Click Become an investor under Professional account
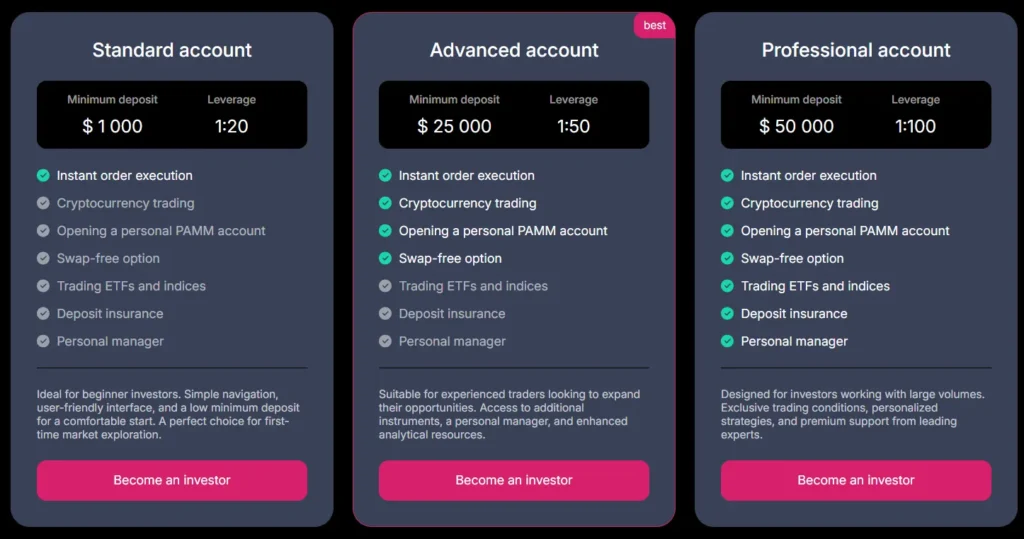Image resolution: width=1024 pixels, height=539 pixels. [856, 480]
